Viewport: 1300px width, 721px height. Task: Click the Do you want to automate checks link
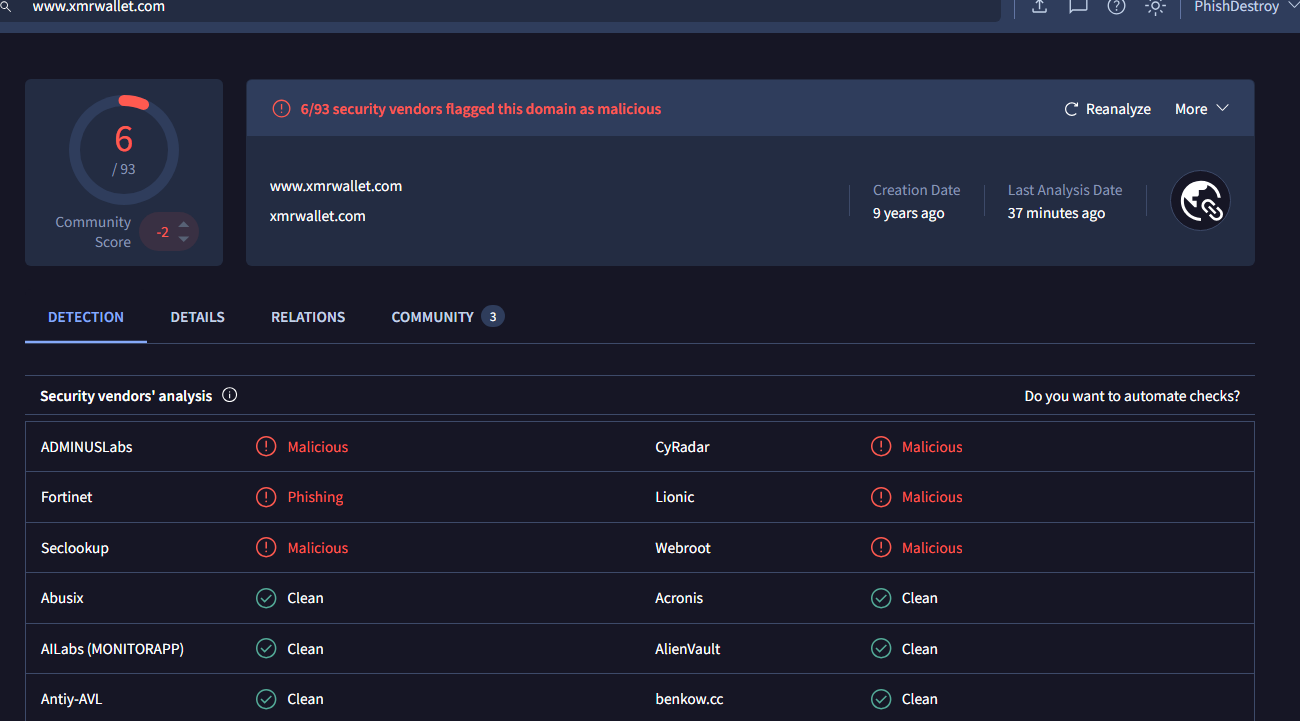1132,395
